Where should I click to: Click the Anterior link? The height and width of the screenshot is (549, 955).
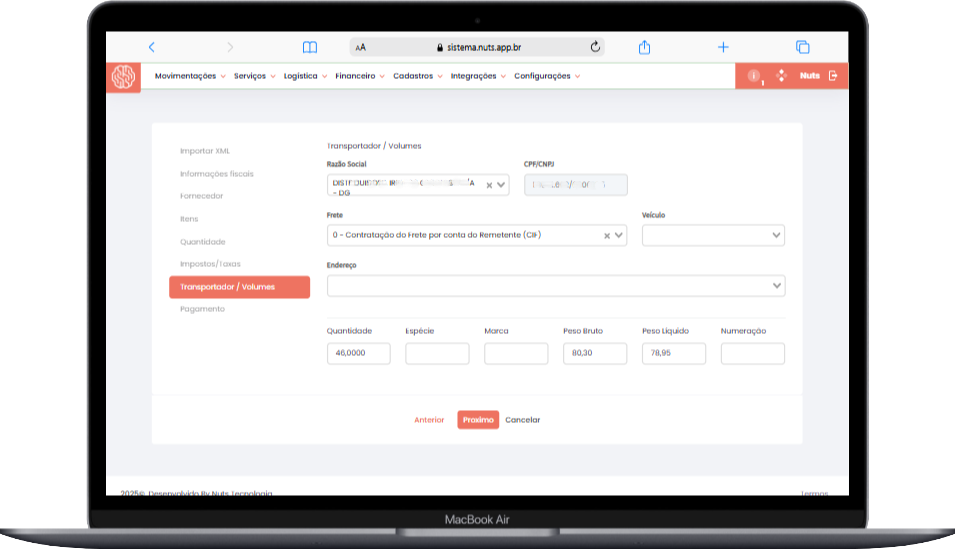[429, 420]
